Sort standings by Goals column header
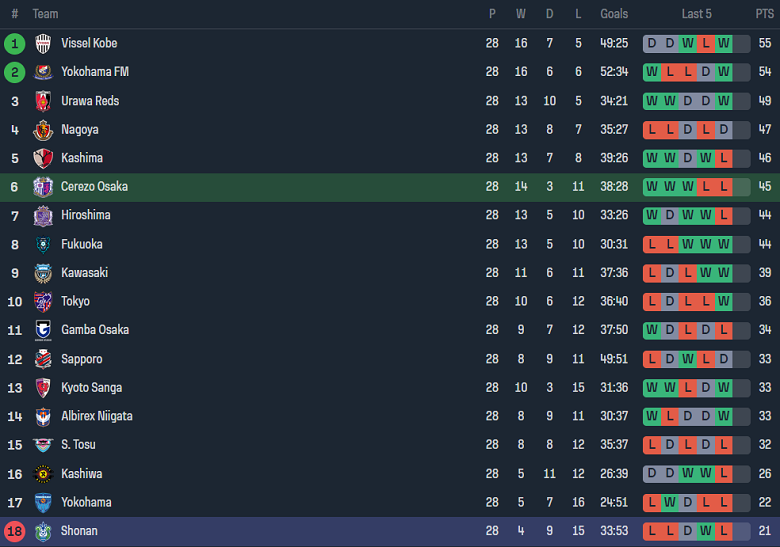780x547 pixels. pos(614,14)
